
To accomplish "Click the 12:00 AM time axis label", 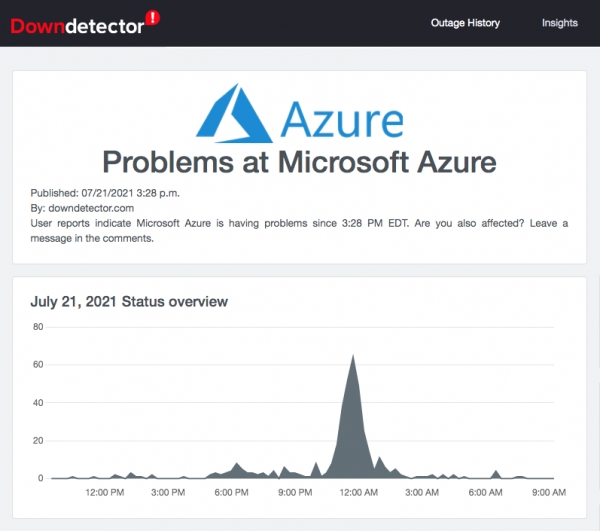I will coord(357,493).
